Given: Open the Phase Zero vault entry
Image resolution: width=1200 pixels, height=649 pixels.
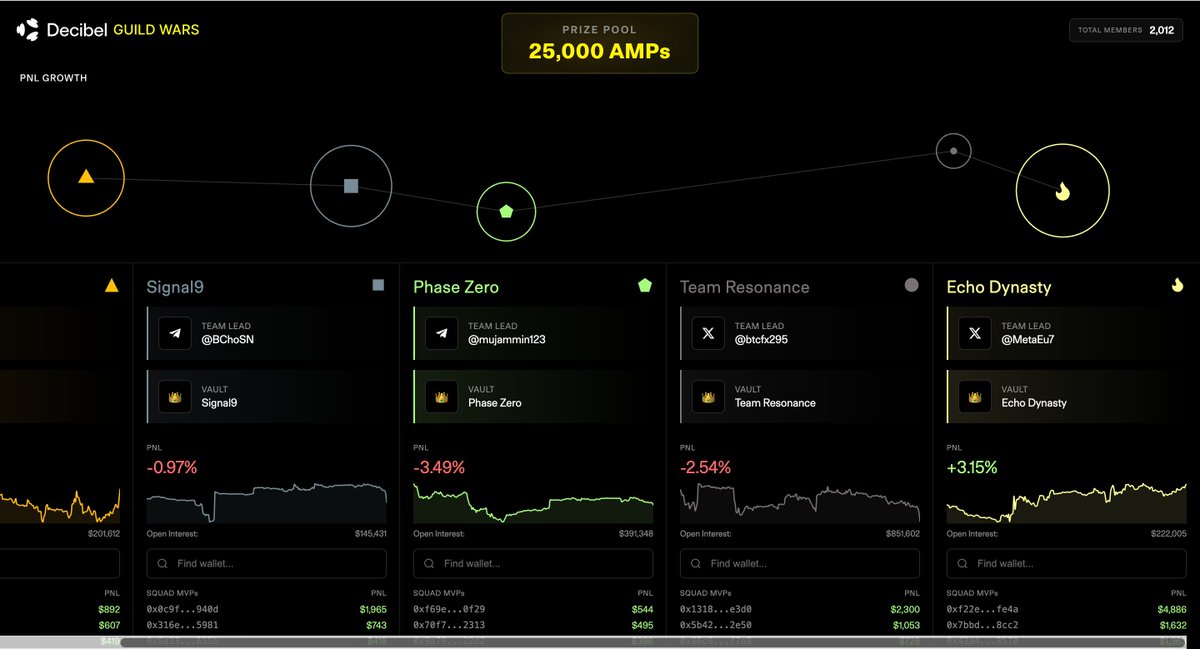Looking at the screenshot, I should click(x=533, y=397).
